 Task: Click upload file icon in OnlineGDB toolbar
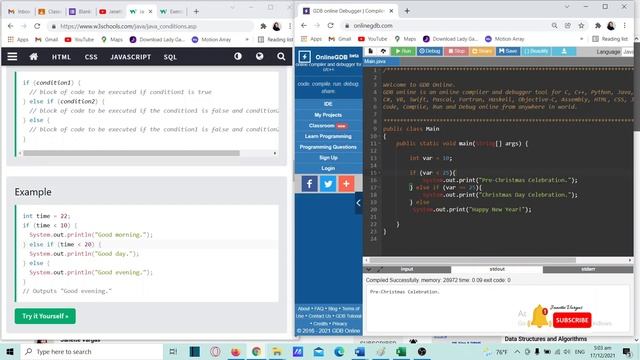[383, 51]
